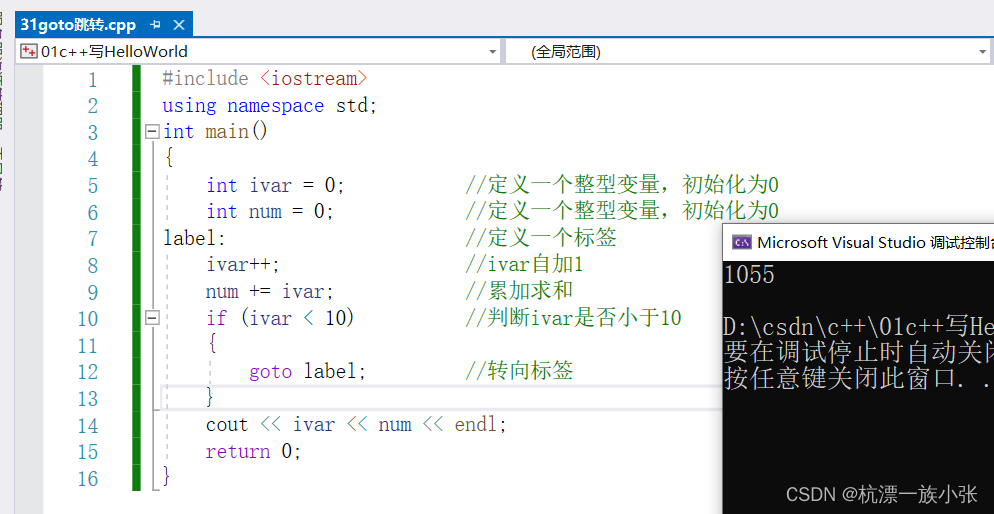Click the 按任意键关闭此窗口 console text

click(x=857, y=378)
